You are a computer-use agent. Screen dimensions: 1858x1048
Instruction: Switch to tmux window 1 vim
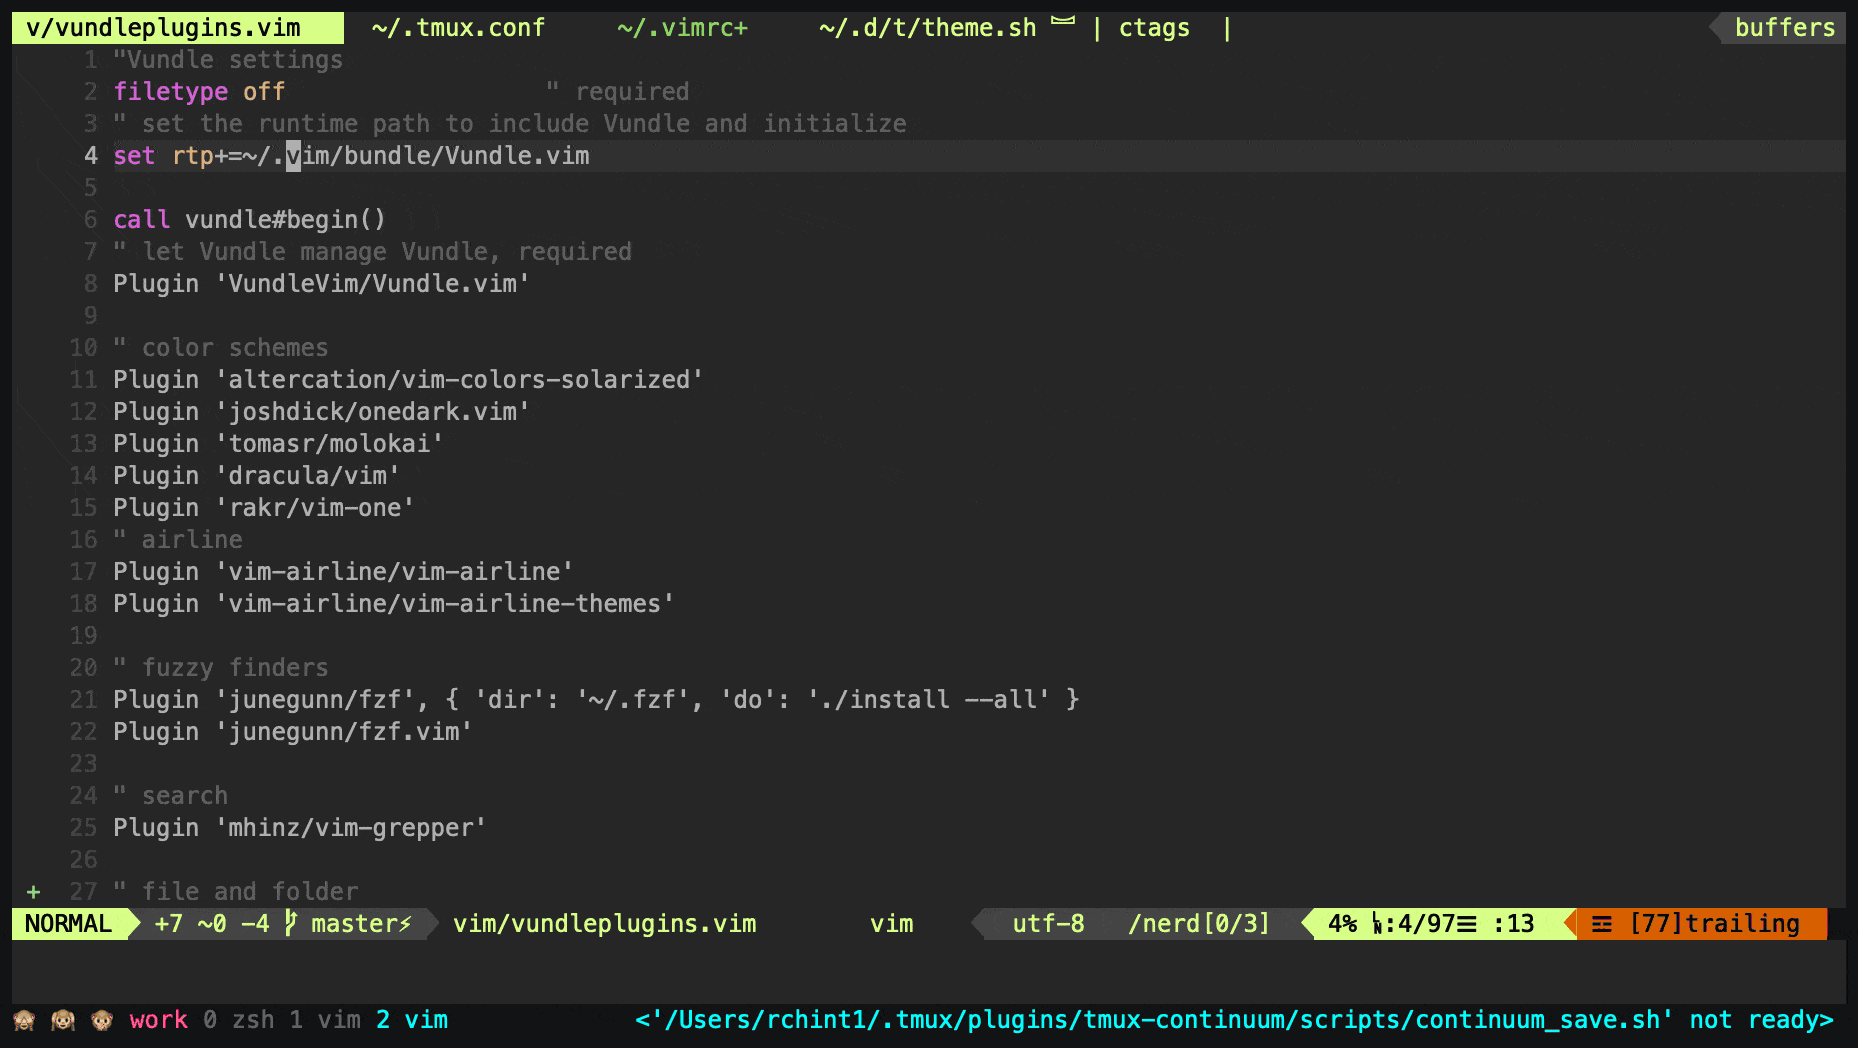(x=325, y=1020)
